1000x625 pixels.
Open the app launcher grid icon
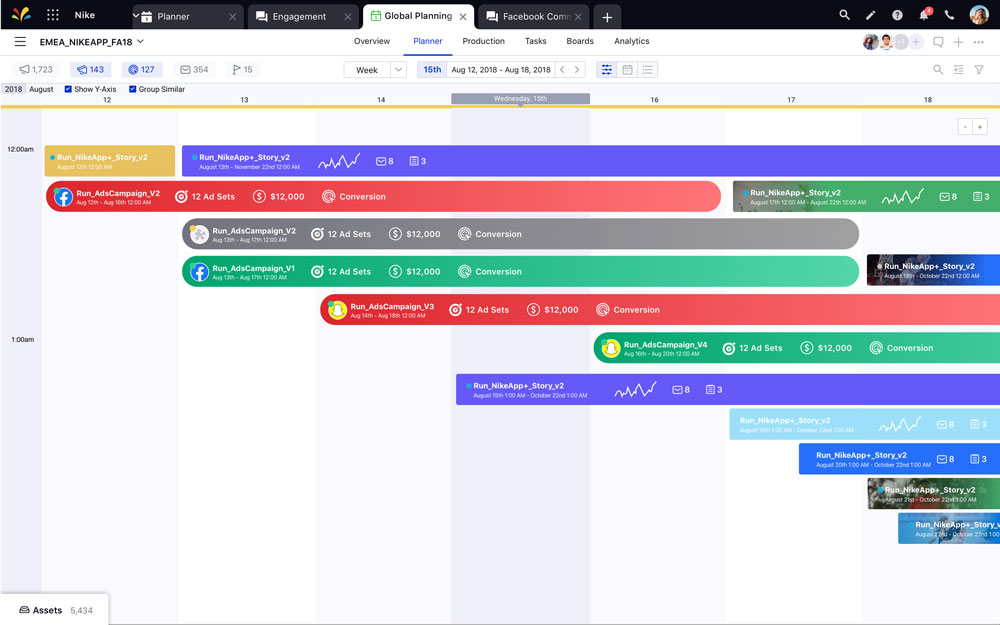(53, 15)
